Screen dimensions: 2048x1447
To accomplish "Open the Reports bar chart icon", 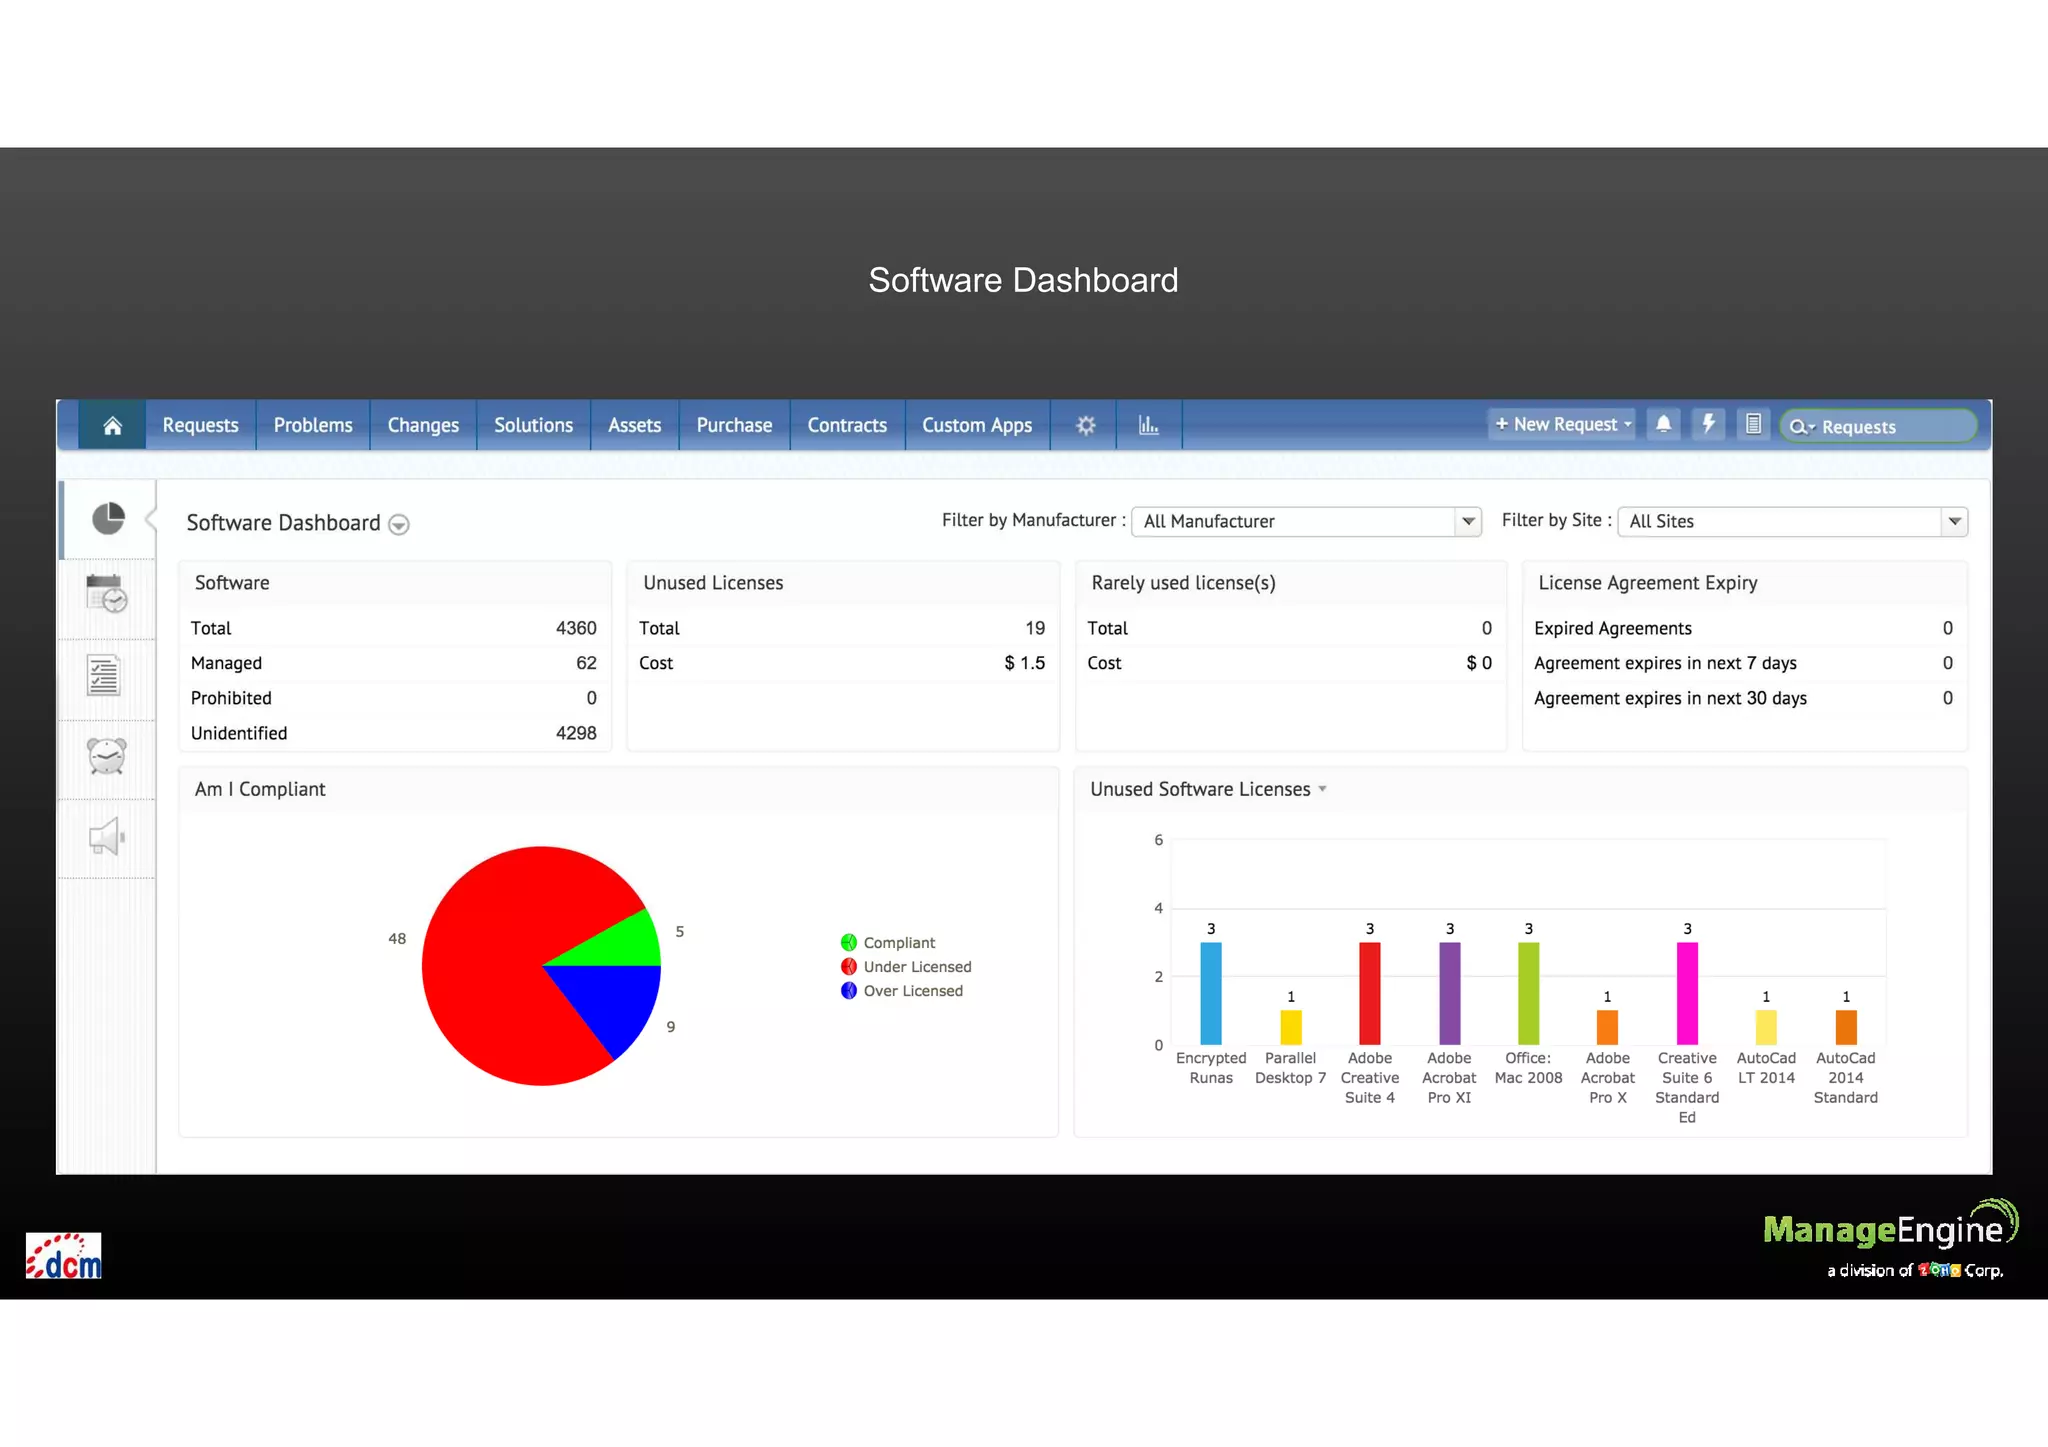I will [x=1149, y=426].
